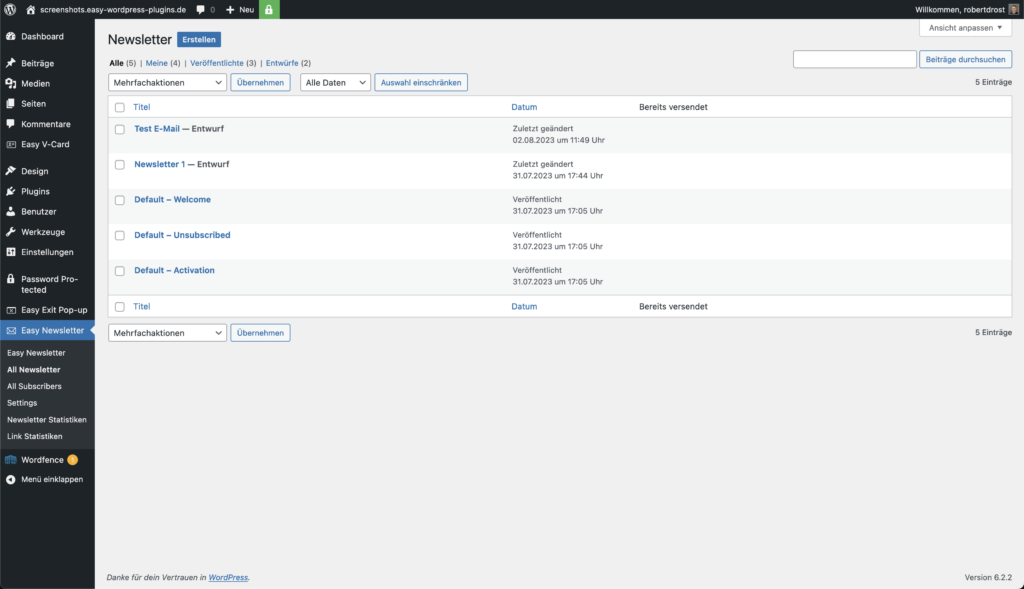Click the Dashboard gauge icon
1024x589 pixels.
pyautogui.click(x=10, y=37)
